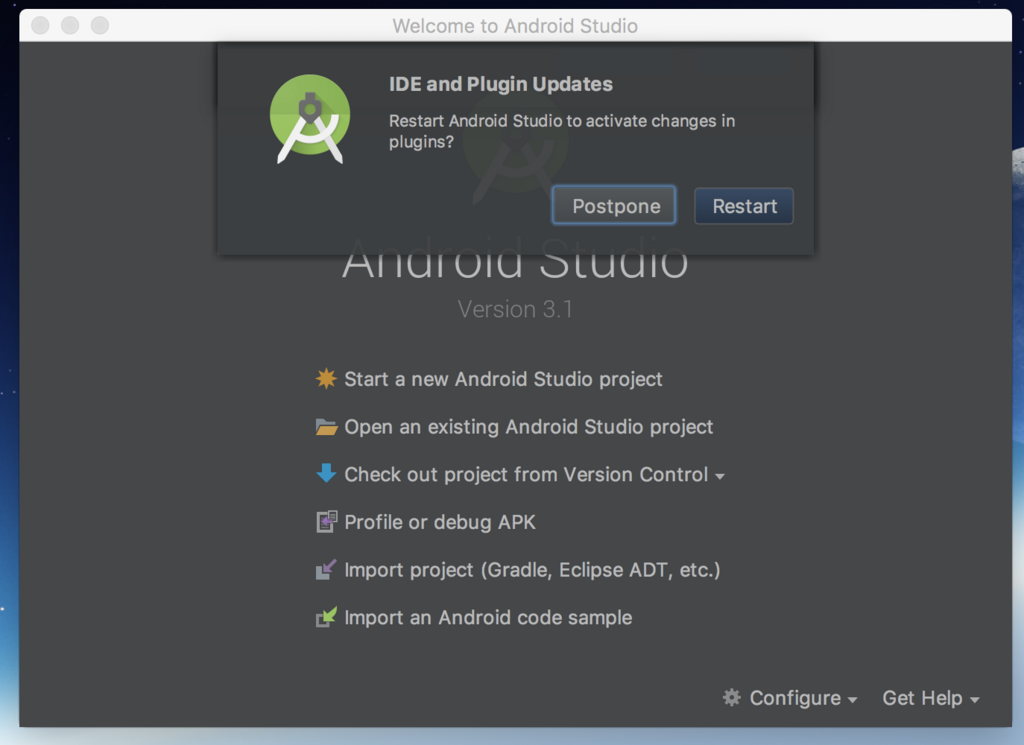Click the orange starburst new project icon

[x=326, y=379]
